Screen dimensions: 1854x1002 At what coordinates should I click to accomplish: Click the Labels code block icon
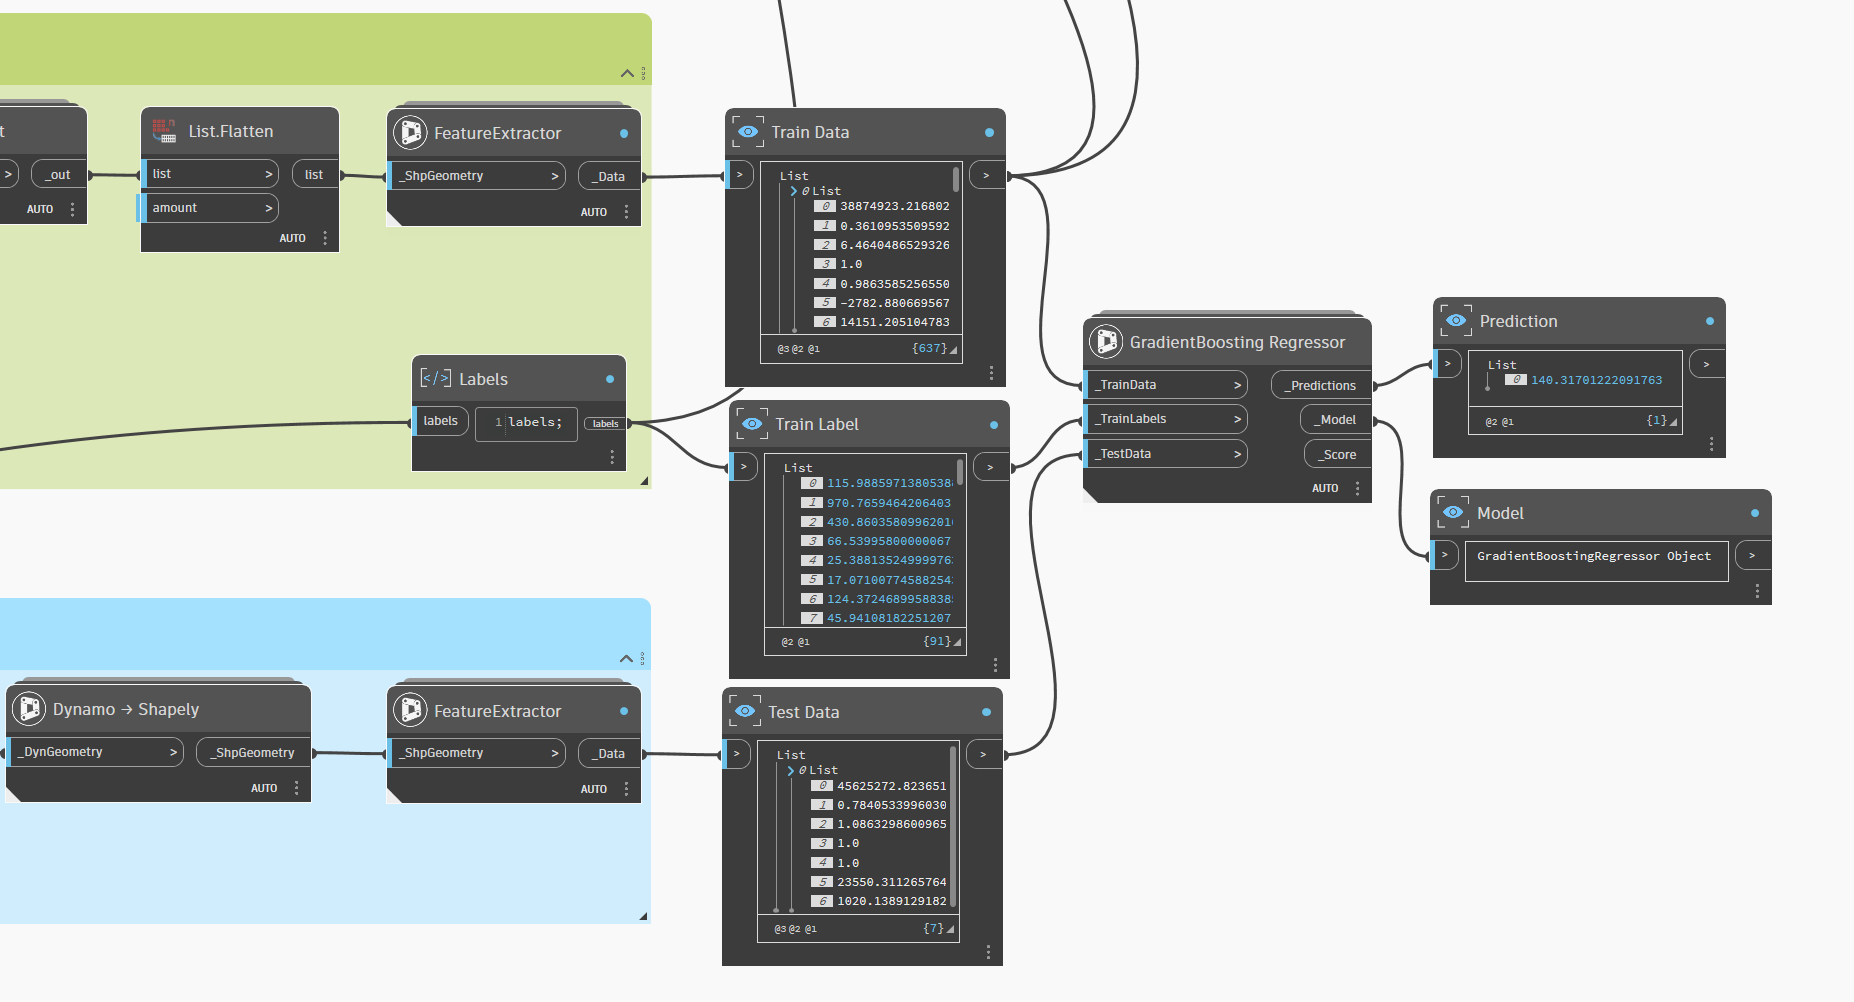pyautogui.click(x=435, y=378)
